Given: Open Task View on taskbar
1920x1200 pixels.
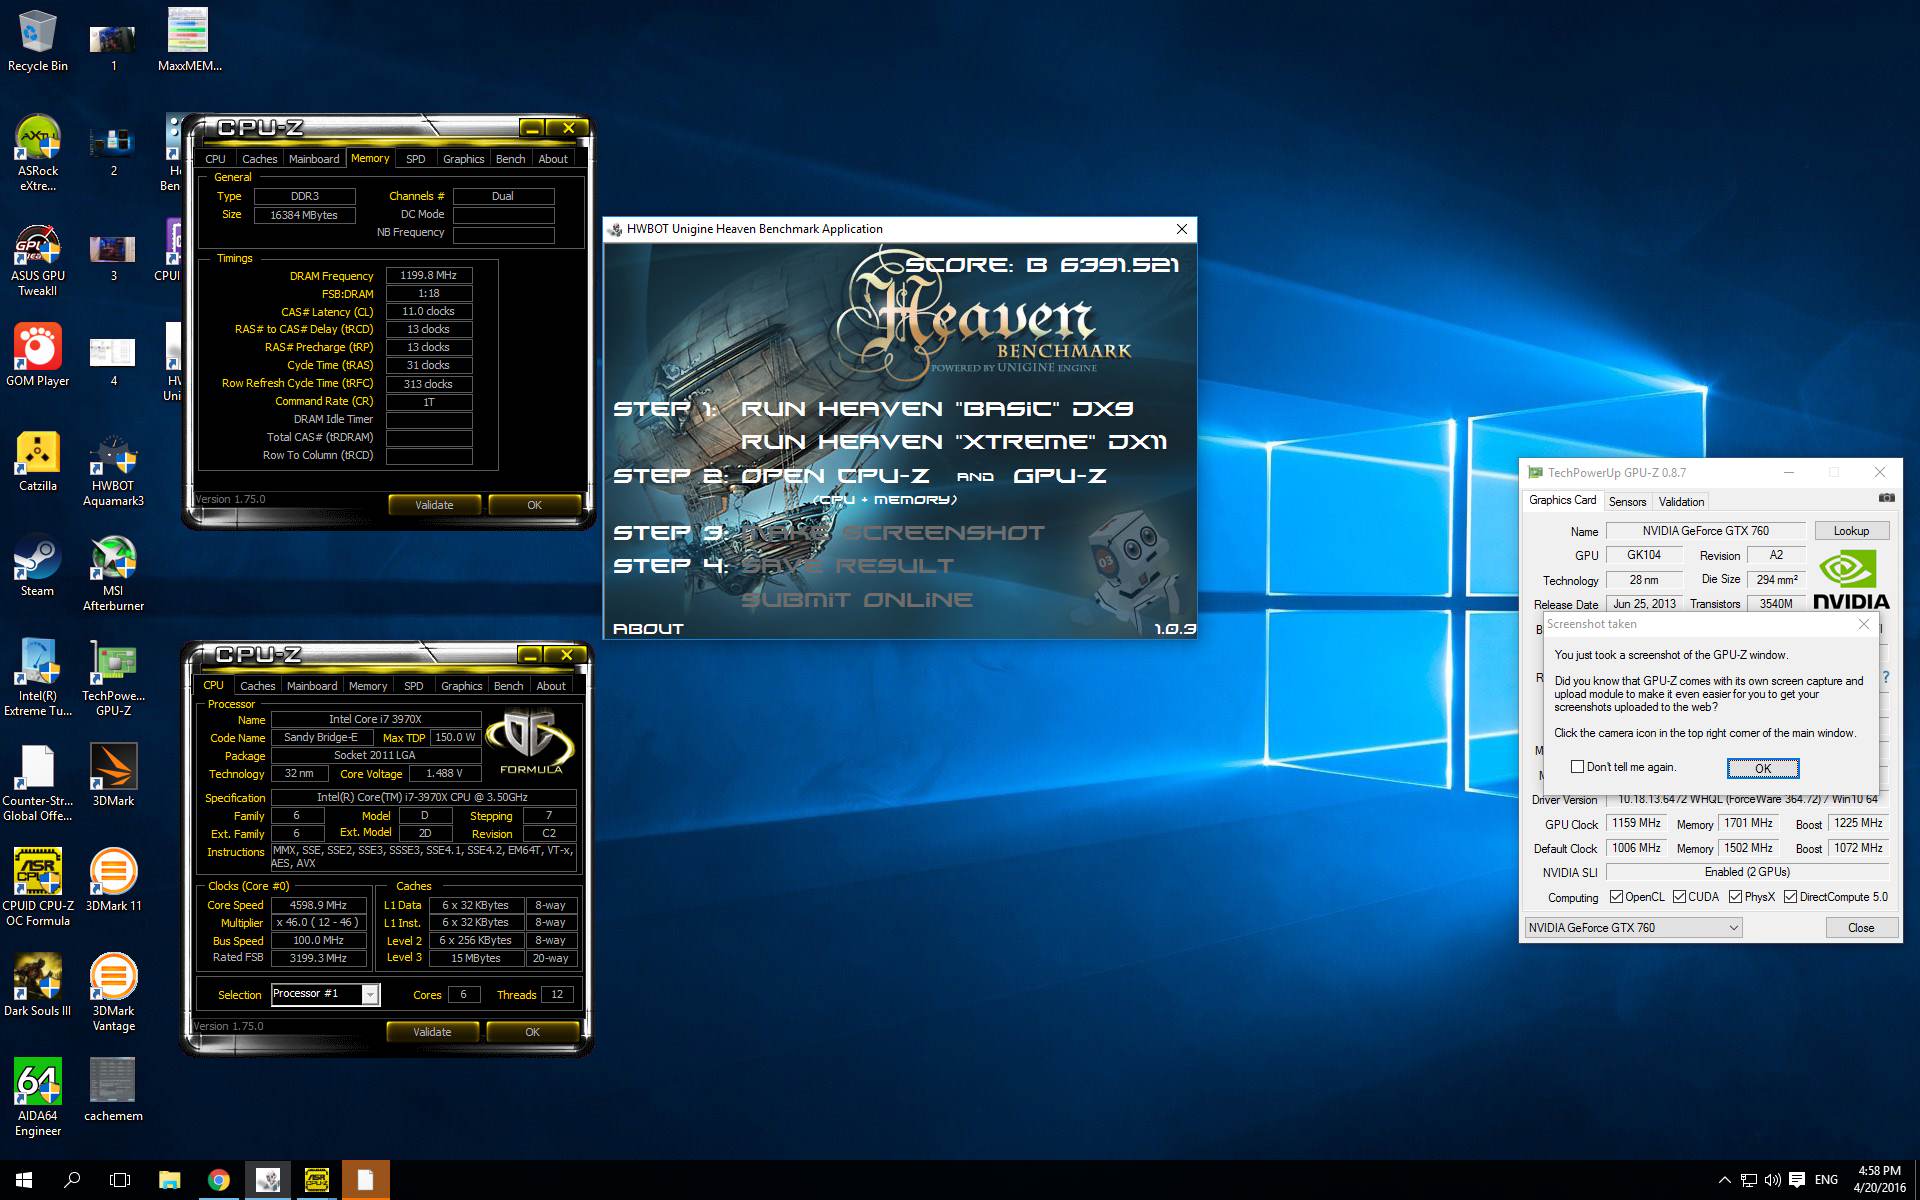Looking at the screenshot, I should (x=120, y=1180).
